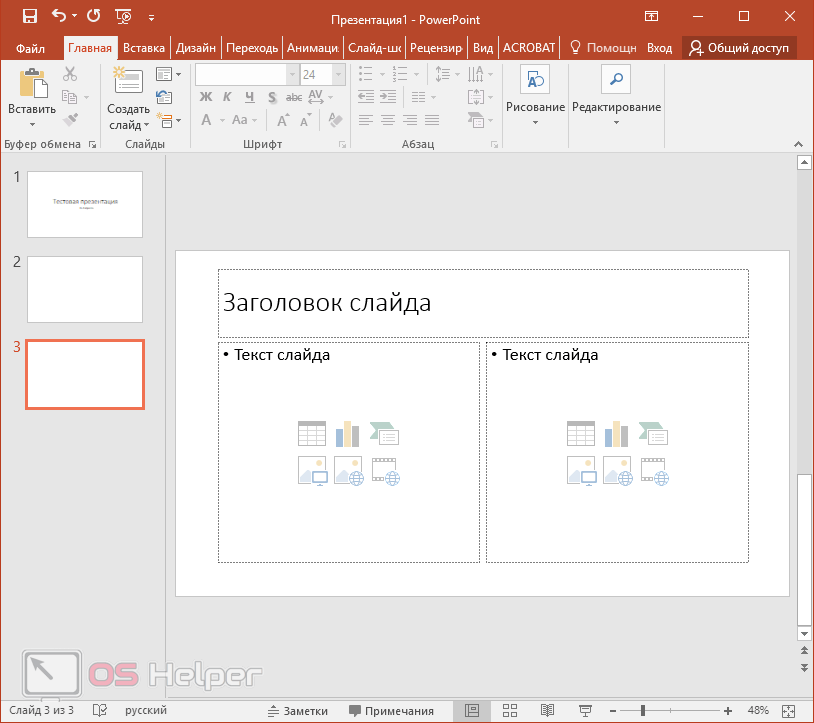This screenshot has height=723, width=814.
Task: Center align the text
Action: (x=388, y=120)
